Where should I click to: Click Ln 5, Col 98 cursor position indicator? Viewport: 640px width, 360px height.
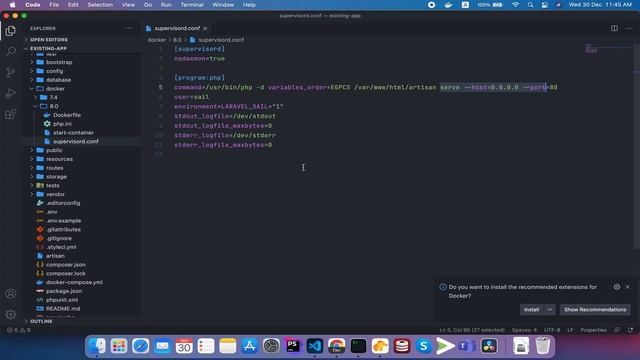click(472, 330)
